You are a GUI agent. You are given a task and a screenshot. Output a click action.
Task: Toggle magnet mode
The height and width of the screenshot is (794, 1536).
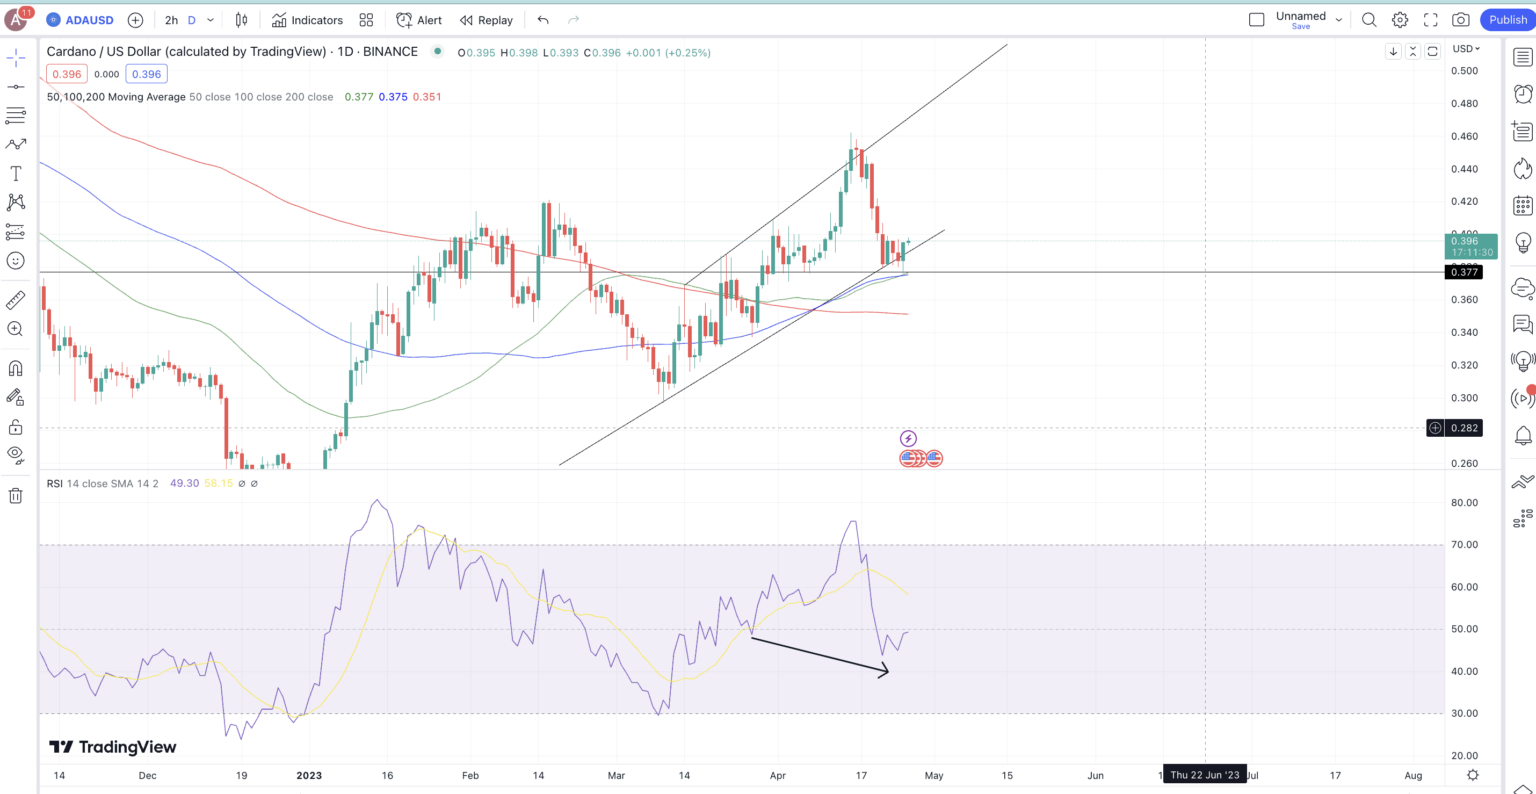point(16,369)
